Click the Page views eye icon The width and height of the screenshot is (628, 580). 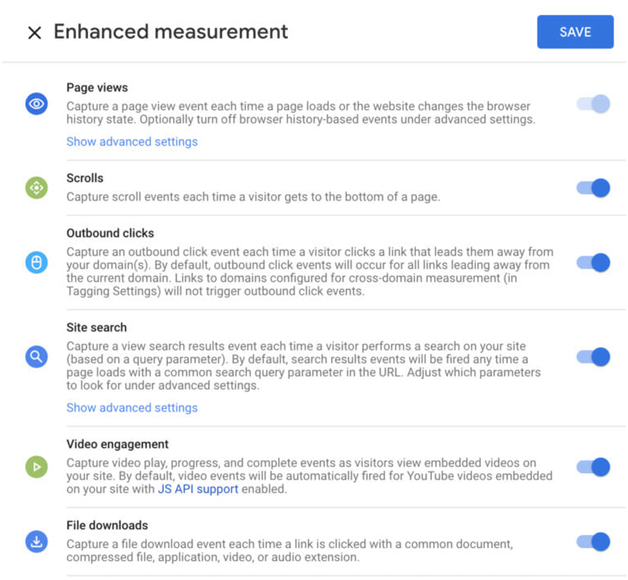(x=36, y=104)
